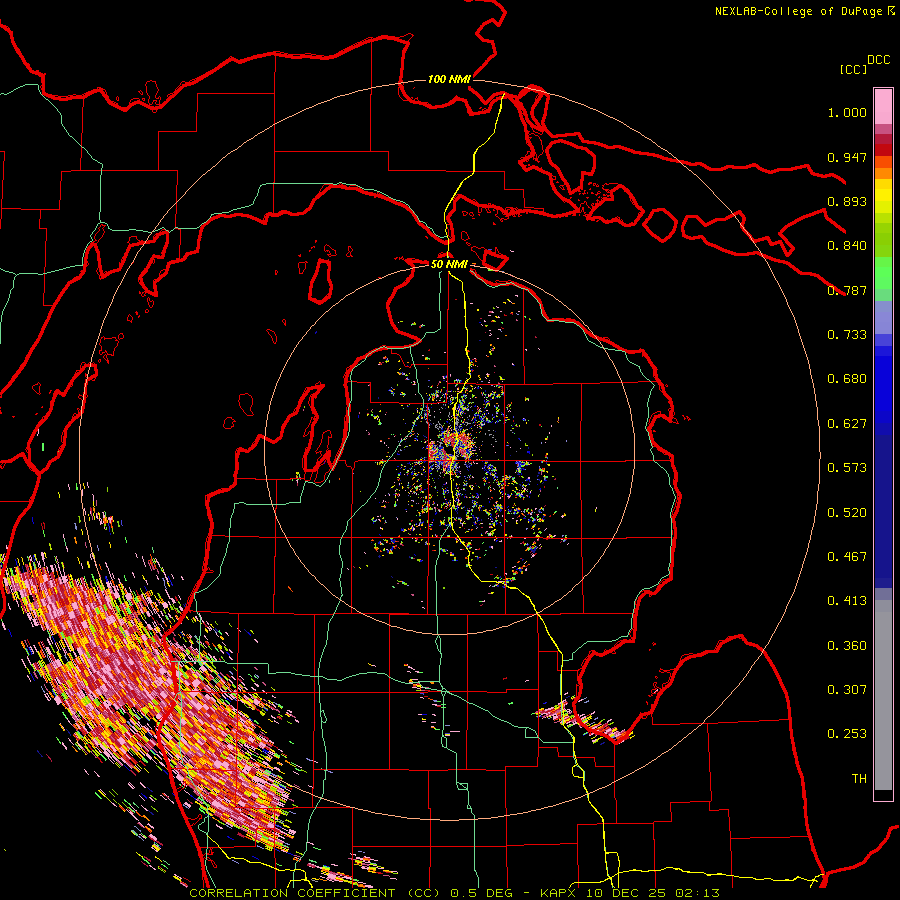Select the 0.360 legend value
The image size is (900, 900).
[847, 646]
